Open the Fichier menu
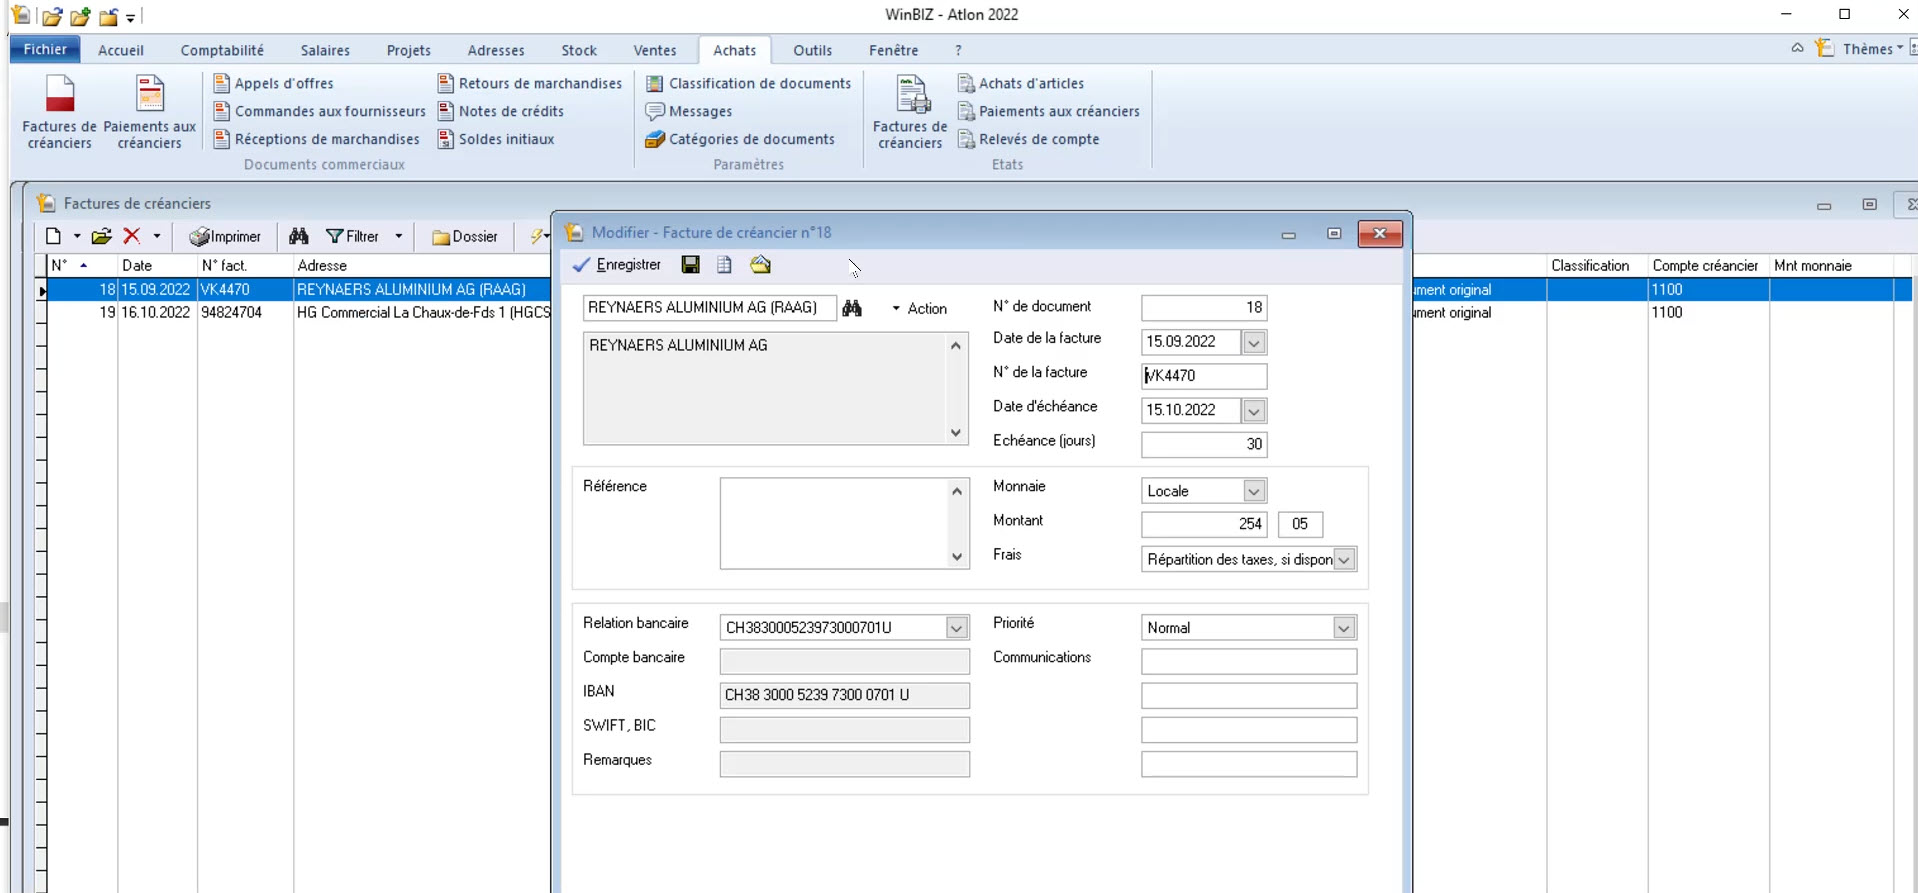Screen dimensions: 1918x893 click(45, 49)
